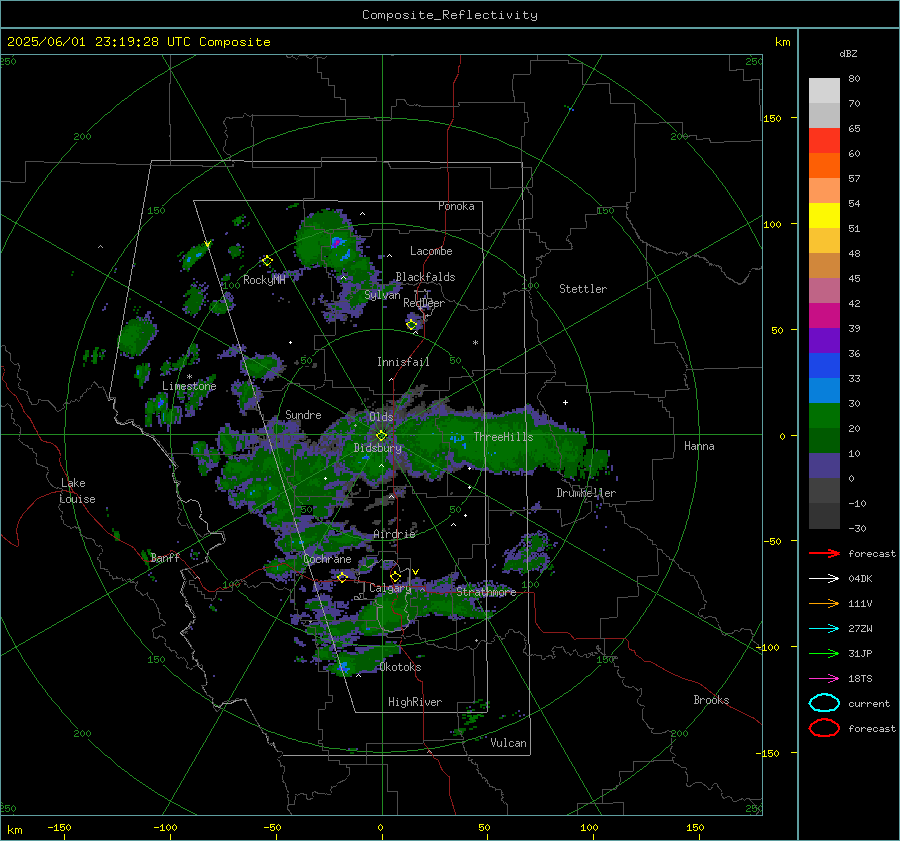Click the Calgary city label
Viewport: 900px width, 841px height.
[x=390, y=588]
